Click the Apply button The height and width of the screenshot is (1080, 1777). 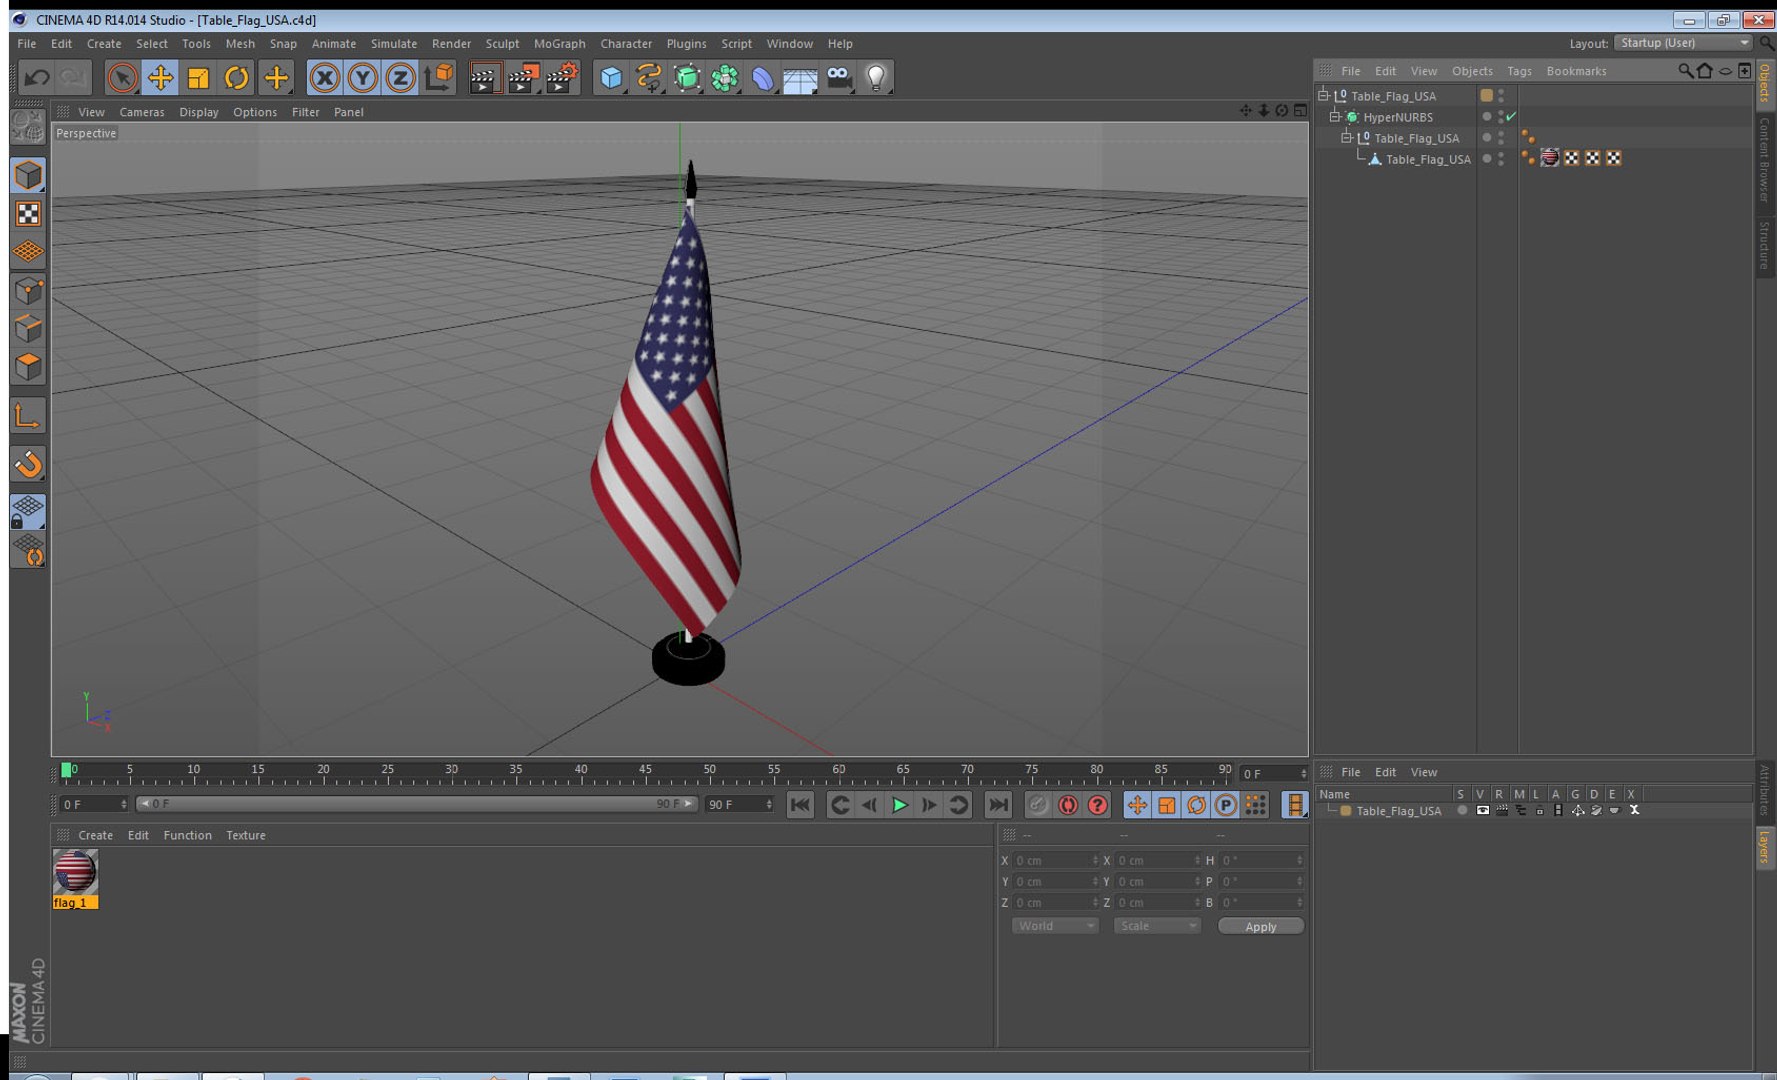(1260, 926)
